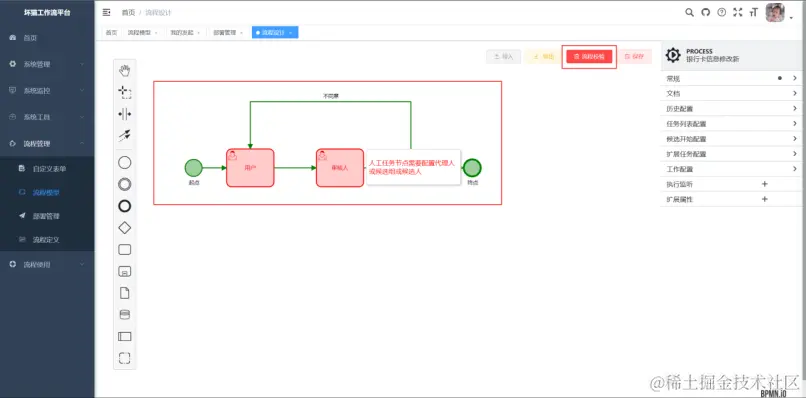Open the help documentation icon
806x398 pixels.
tap(722, 12)
